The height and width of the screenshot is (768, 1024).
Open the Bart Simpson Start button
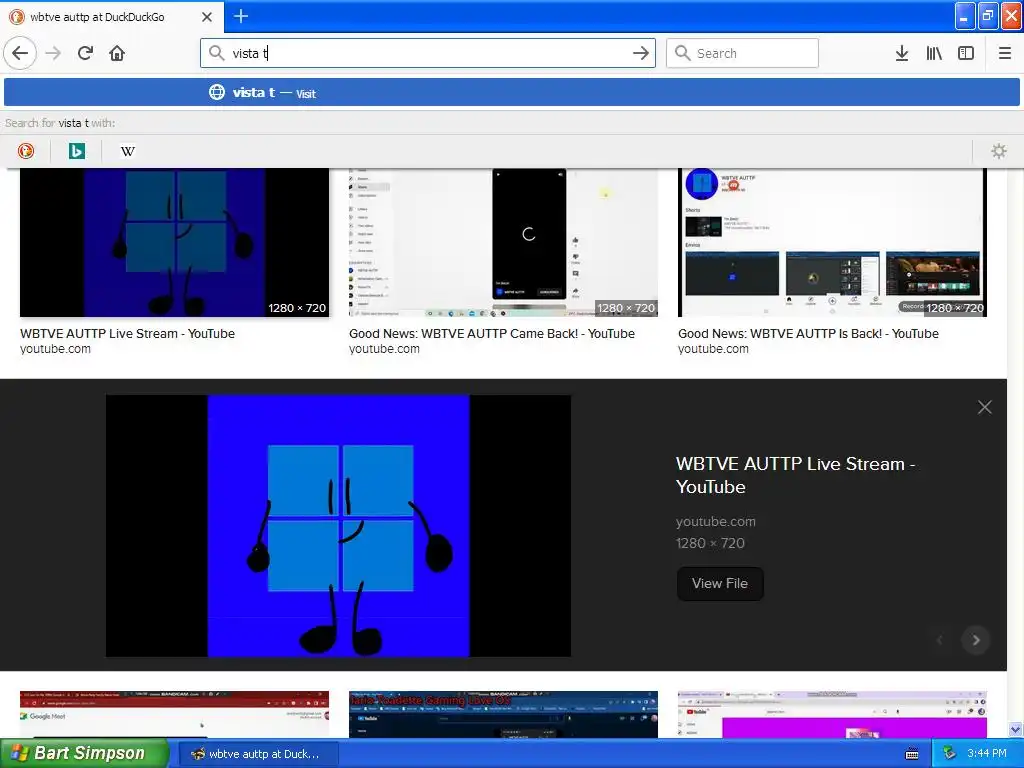click(x=84, y=753)
